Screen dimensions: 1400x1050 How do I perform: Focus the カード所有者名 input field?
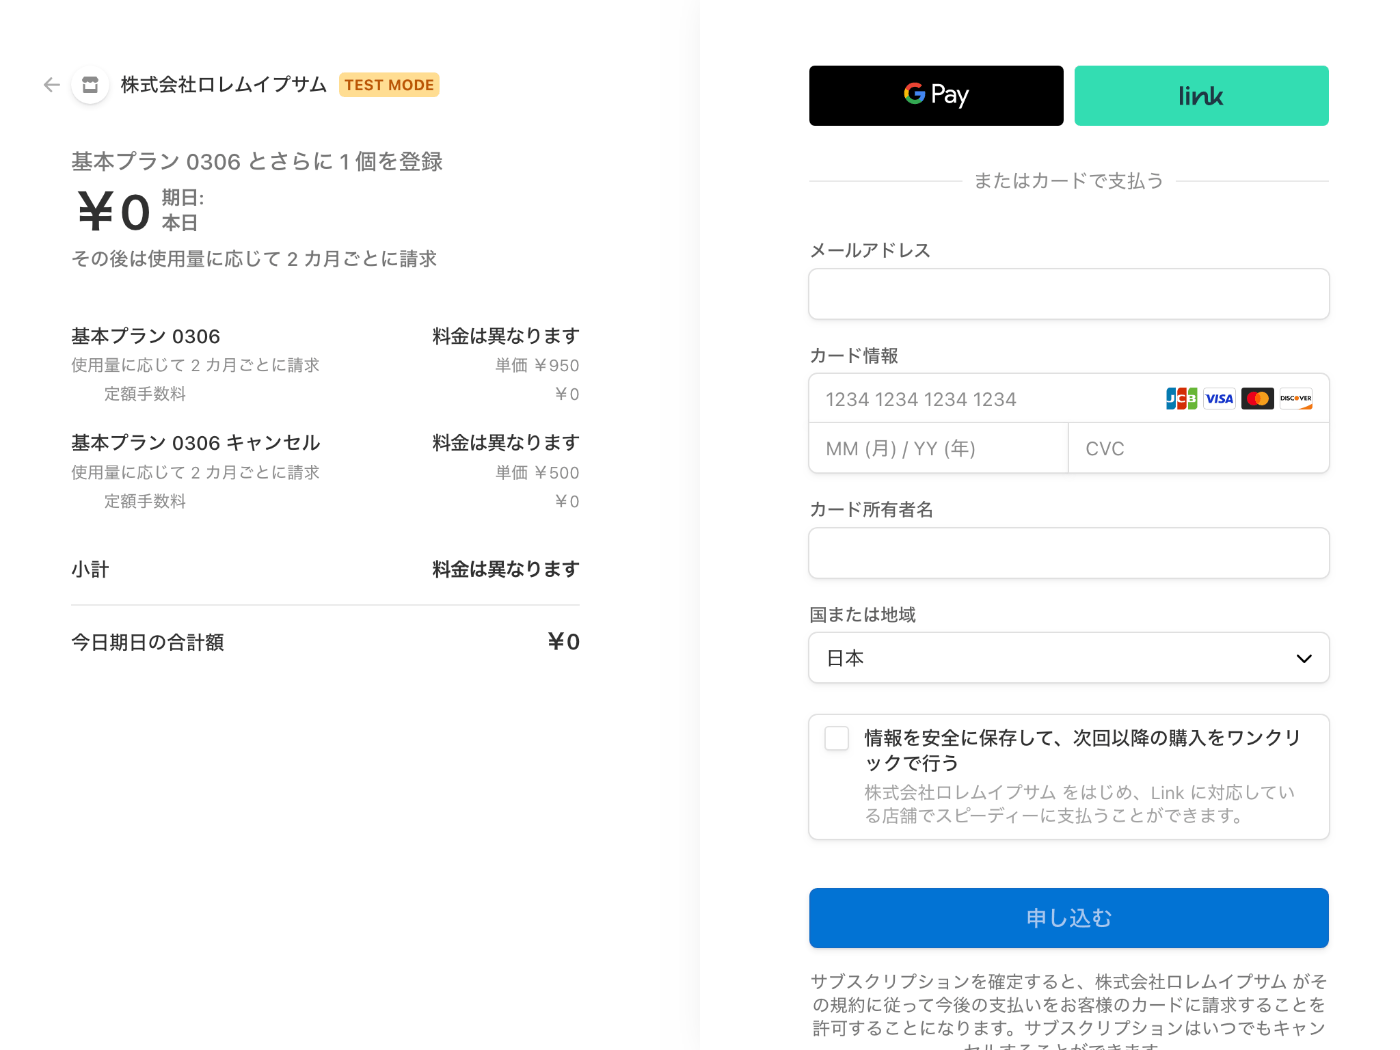(x=1069, y=553)
